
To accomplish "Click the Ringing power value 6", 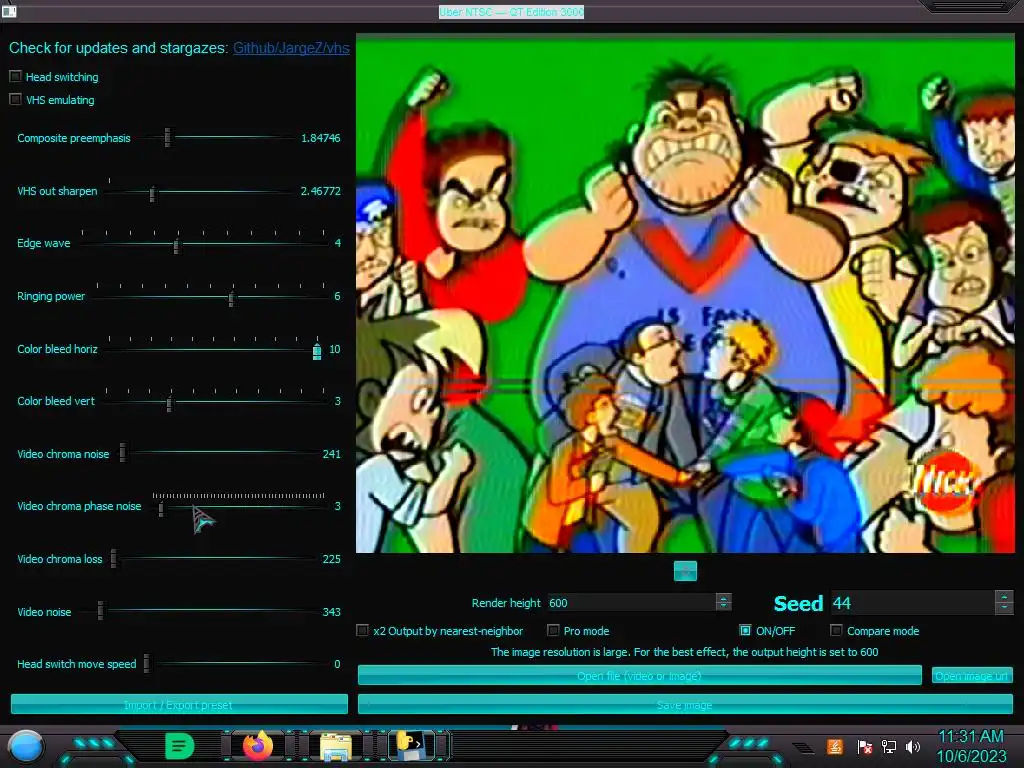I will coord(337,296).
